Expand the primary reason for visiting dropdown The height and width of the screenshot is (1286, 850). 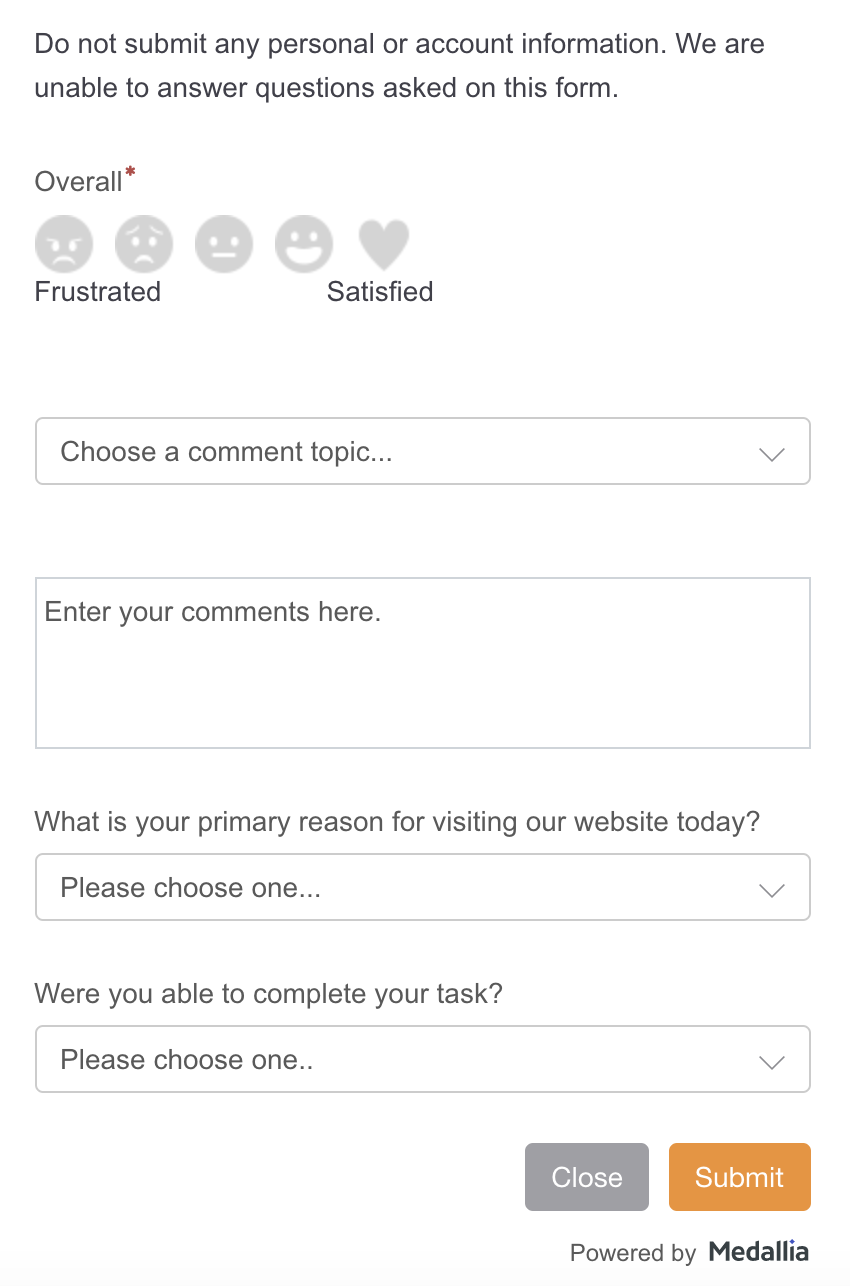click(423, 887)
